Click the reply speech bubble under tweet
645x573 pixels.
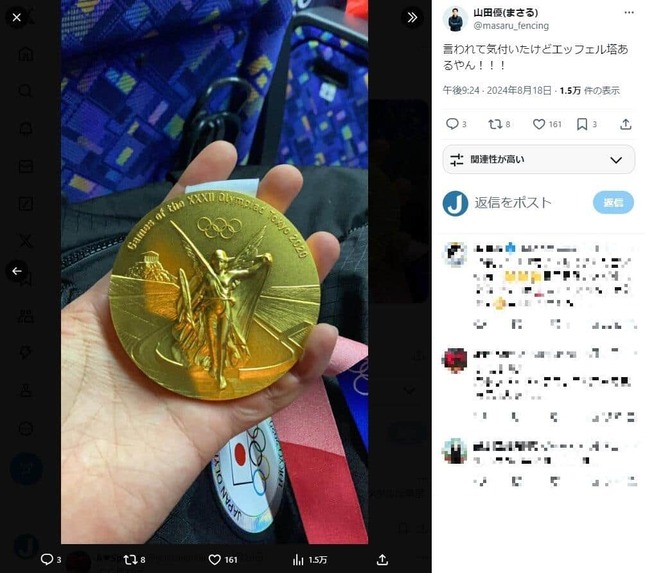[x=452, y=124]
